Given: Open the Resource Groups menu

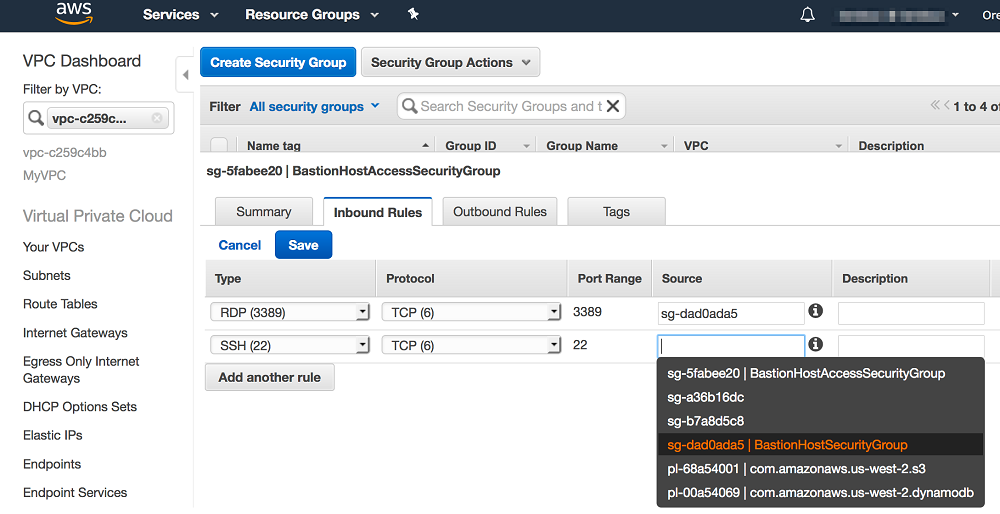Looking at the screenshot, I should click(312, 14).
